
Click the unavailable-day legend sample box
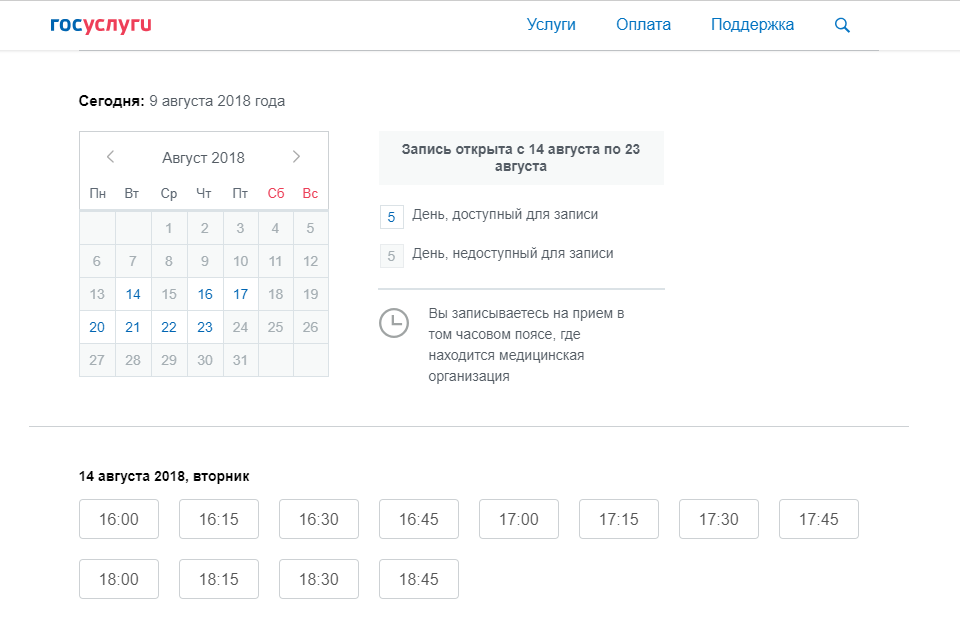(392, 256)
